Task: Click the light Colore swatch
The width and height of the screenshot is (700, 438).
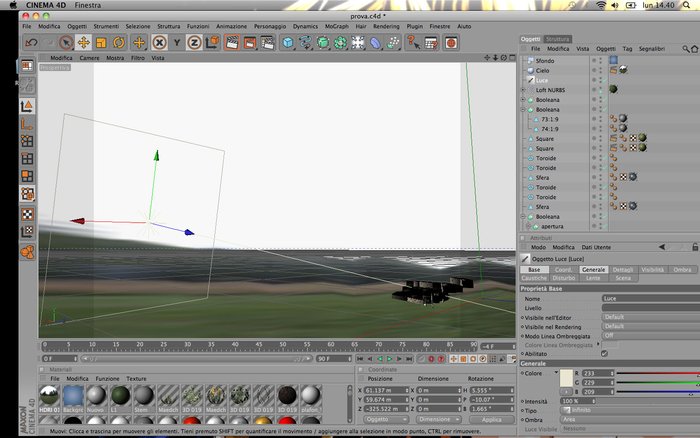Action: (566, 378)
